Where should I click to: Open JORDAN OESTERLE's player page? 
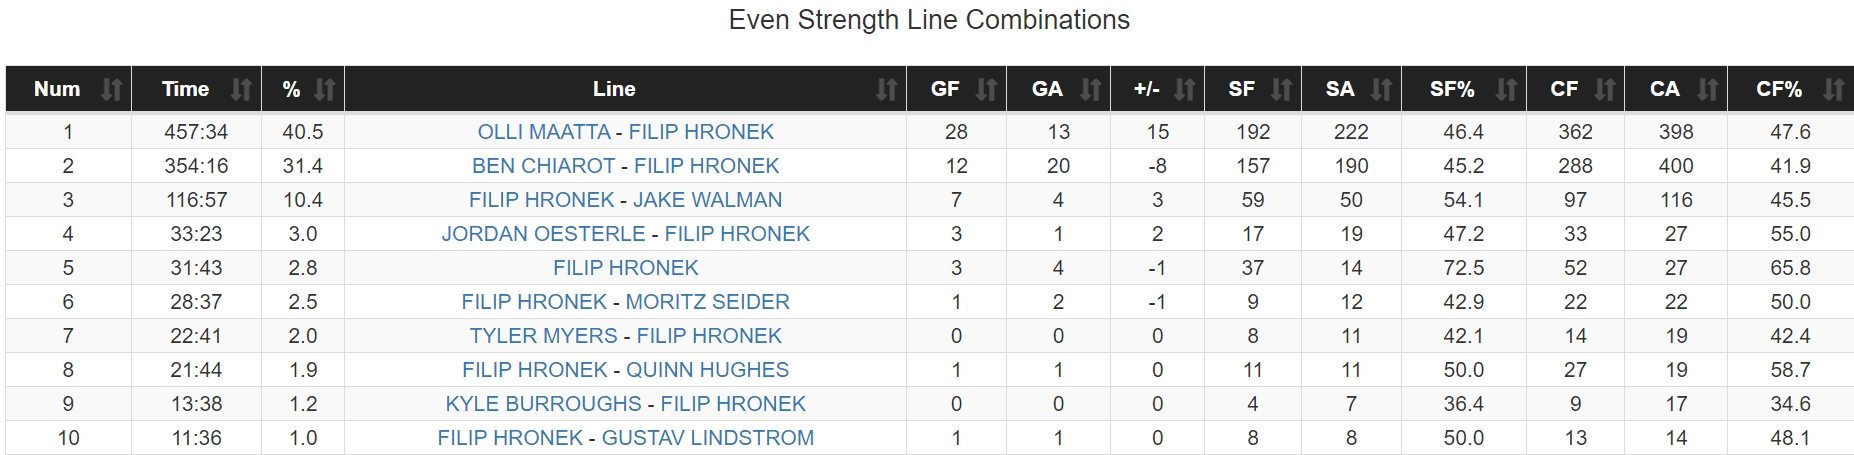pyautogui.click(x=543, y=234)
